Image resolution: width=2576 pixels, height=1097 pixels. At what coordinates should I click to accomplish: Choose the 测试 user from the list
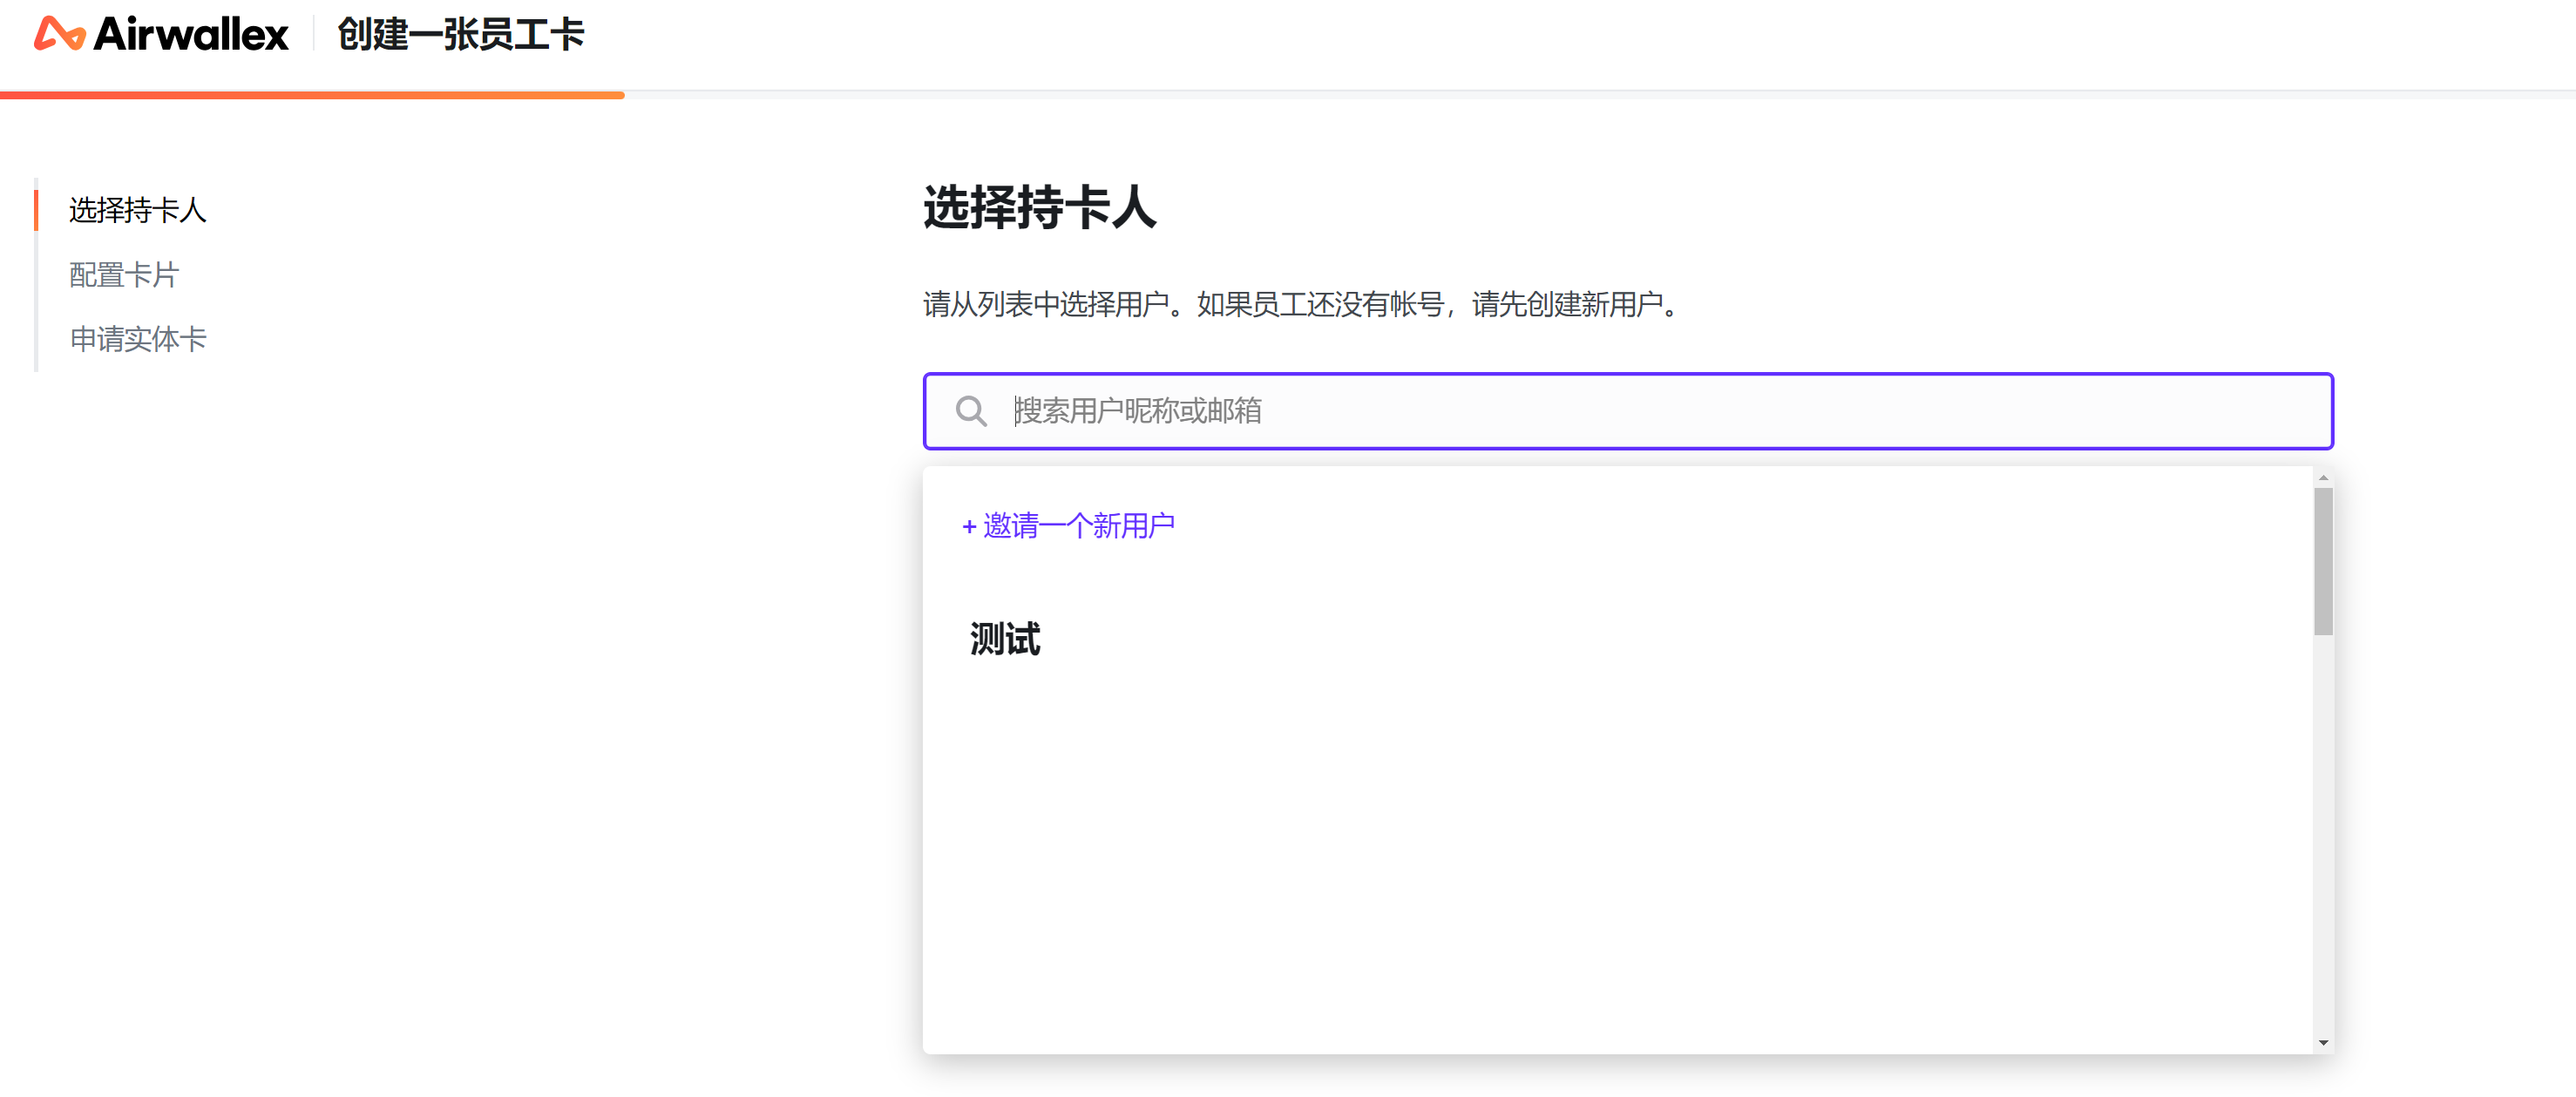click(x=1005, y=639)
